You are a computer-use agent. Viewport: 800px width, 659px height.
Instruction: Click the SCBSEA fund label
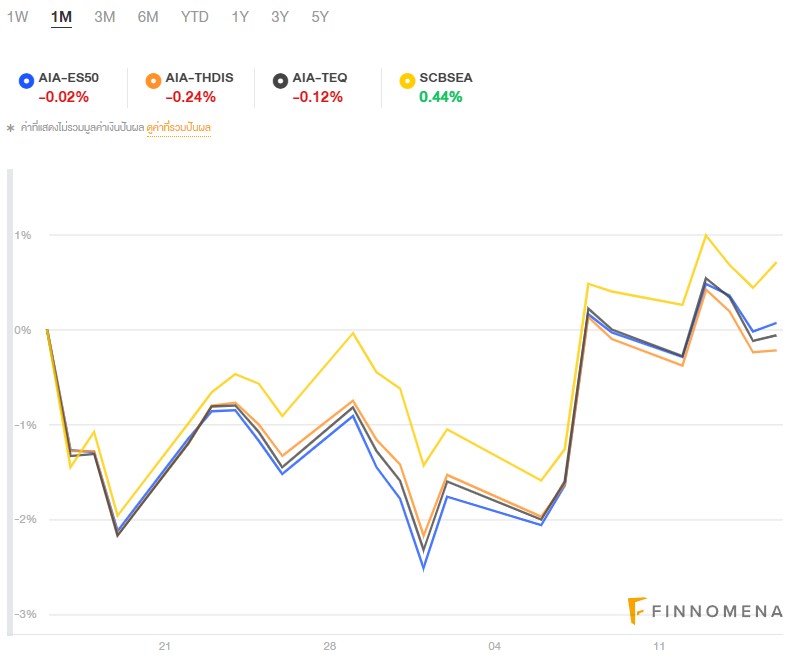(447, 78)
